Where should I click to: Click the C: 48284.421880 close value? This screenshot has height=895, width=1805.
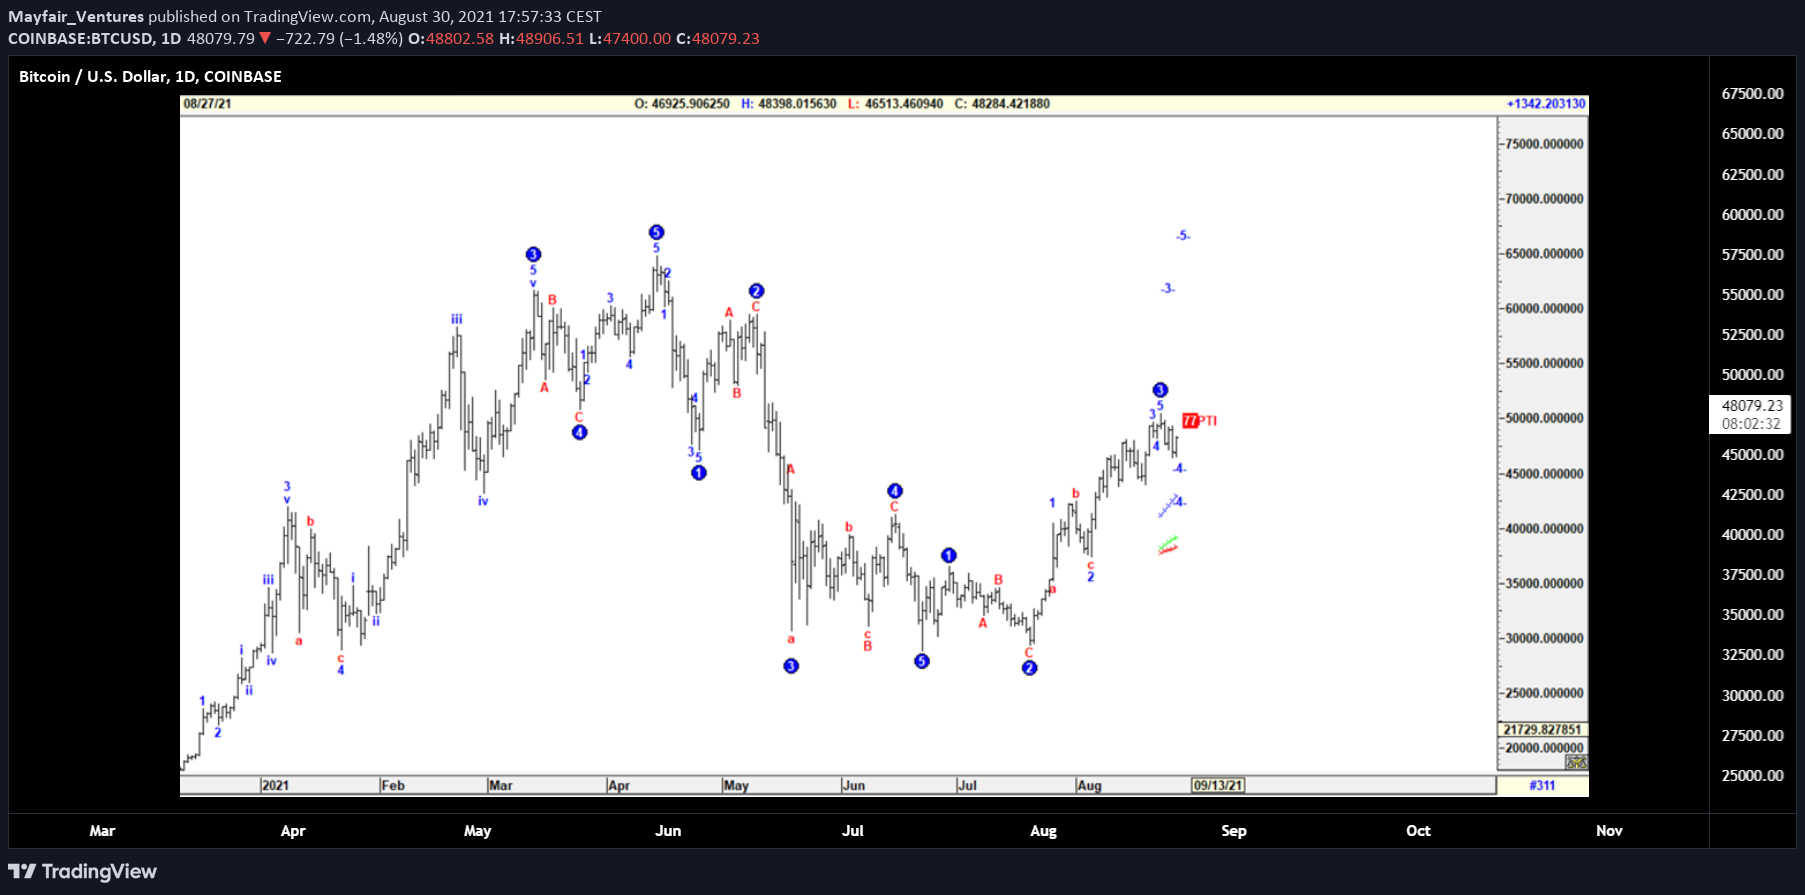1002,104
